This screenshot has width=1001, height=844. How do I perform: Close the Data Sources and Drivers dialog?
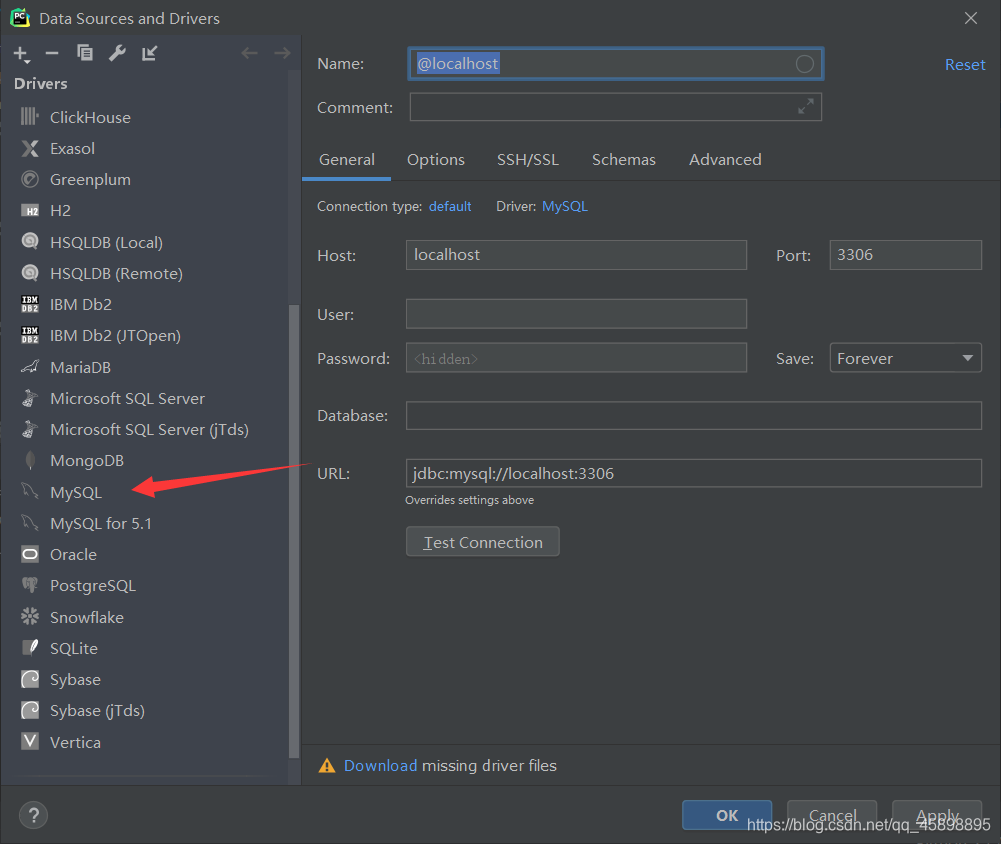pos(970,18)
